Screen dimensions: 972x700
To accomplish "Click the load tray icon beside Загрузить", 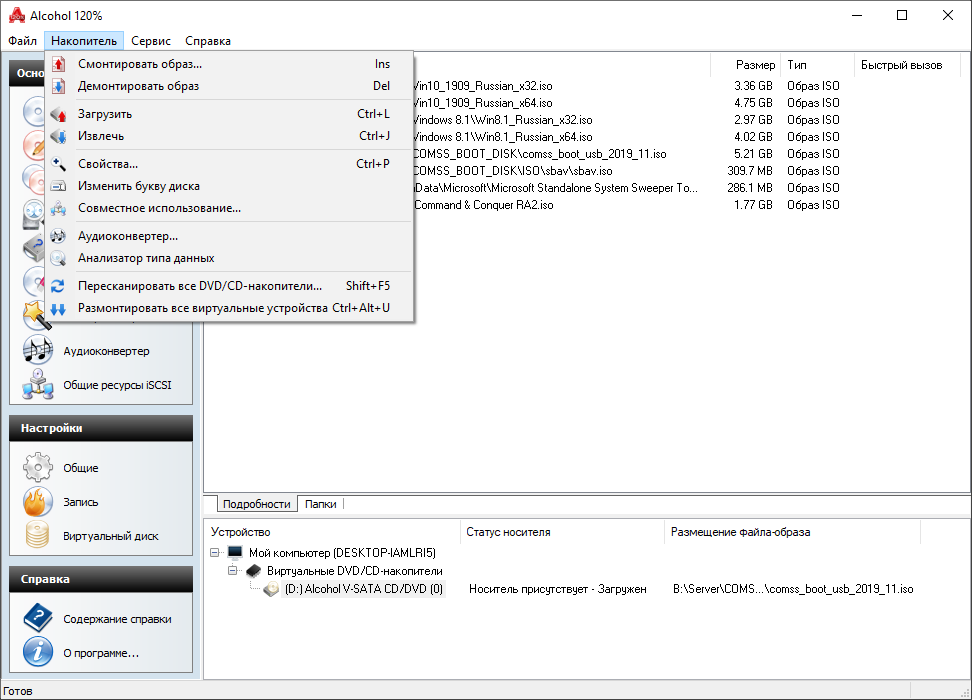I will point(58,114).
